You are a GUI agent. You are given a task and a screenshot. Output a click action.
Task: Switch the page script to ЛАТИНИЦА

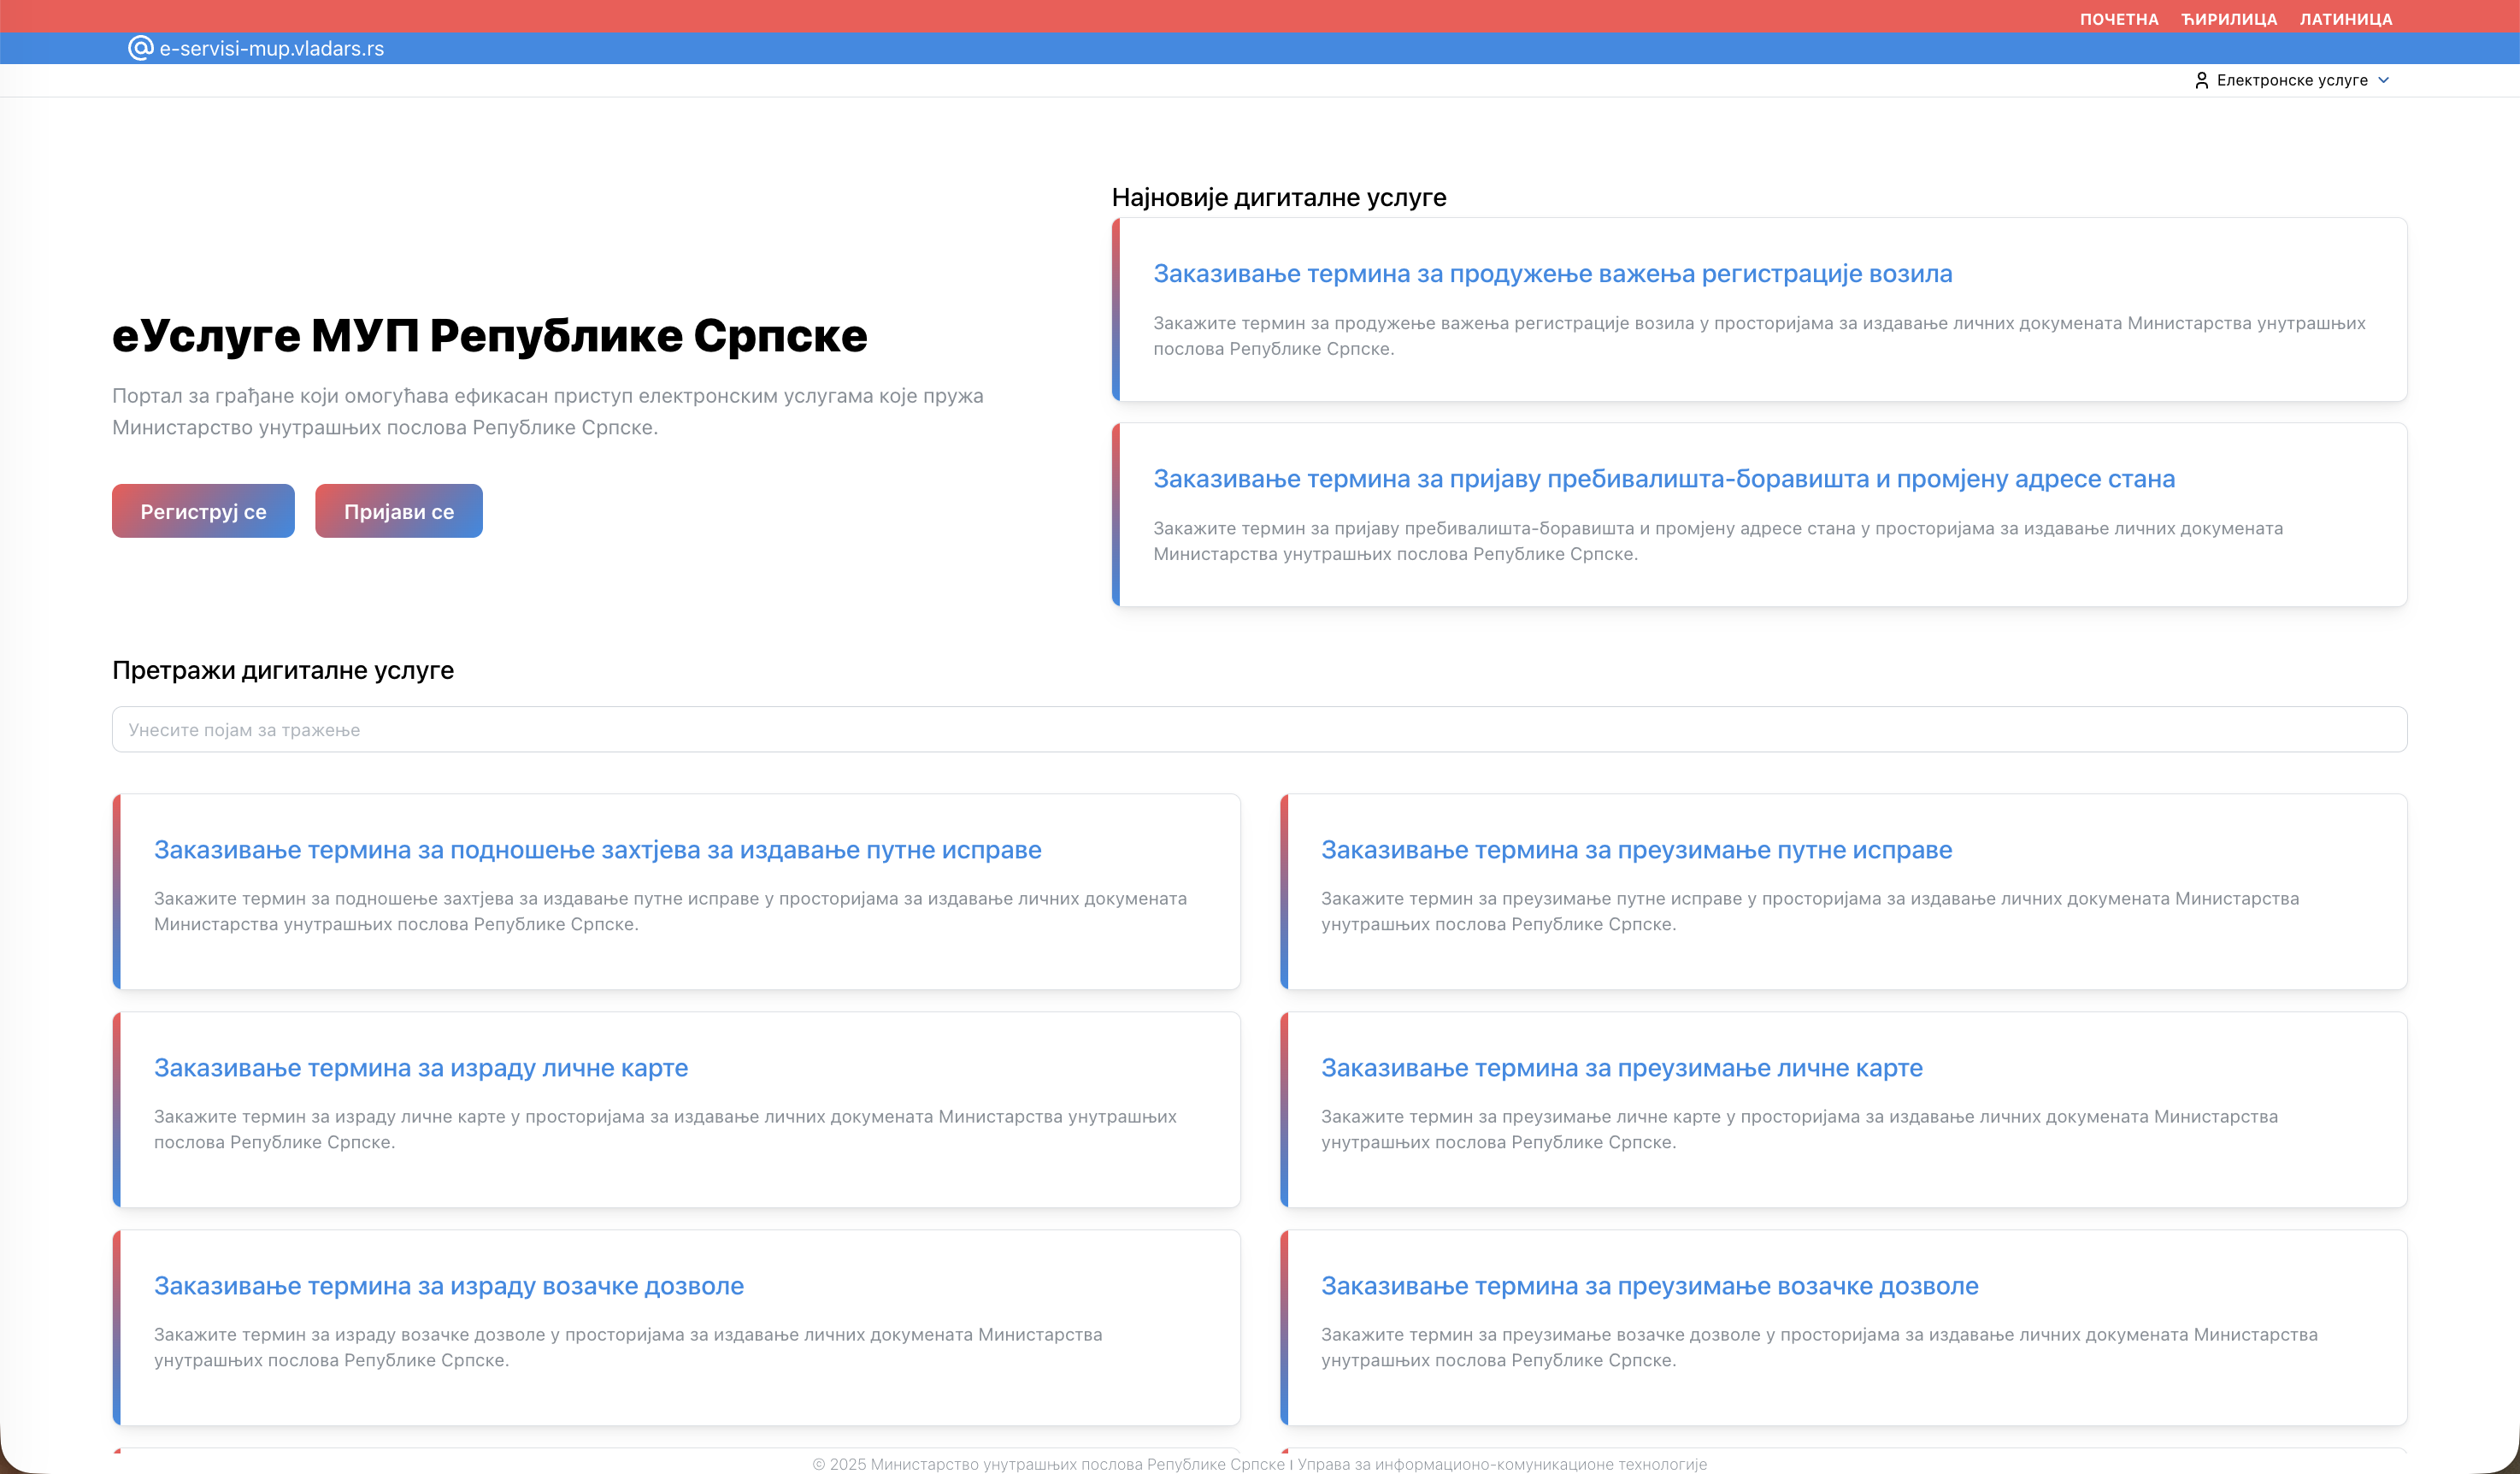pos(2346,19)
